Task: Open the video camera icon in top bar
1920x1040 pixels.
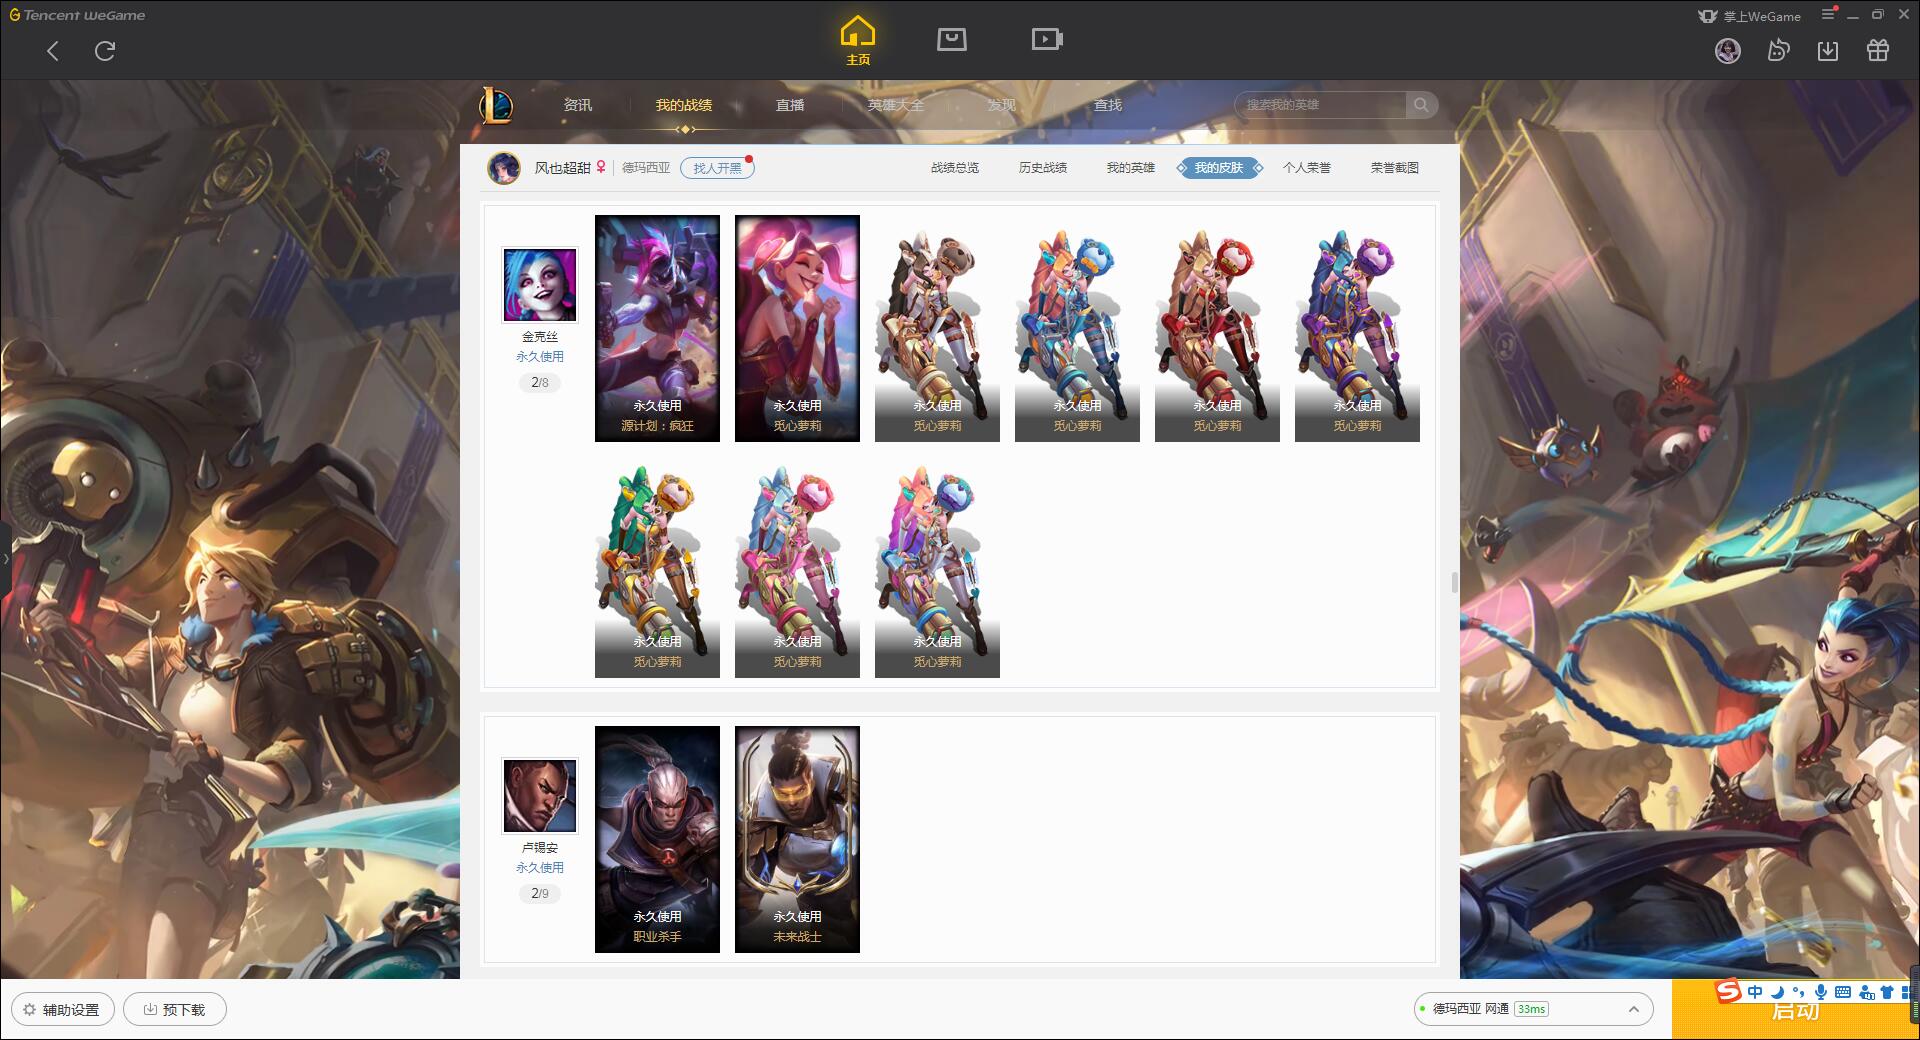Action: pos(1047,39)
